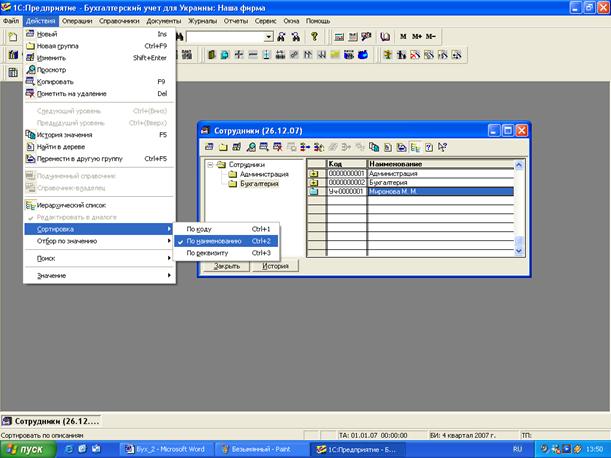Click the M+ memory add button
The image size is (611, 458).
point(417,37)
